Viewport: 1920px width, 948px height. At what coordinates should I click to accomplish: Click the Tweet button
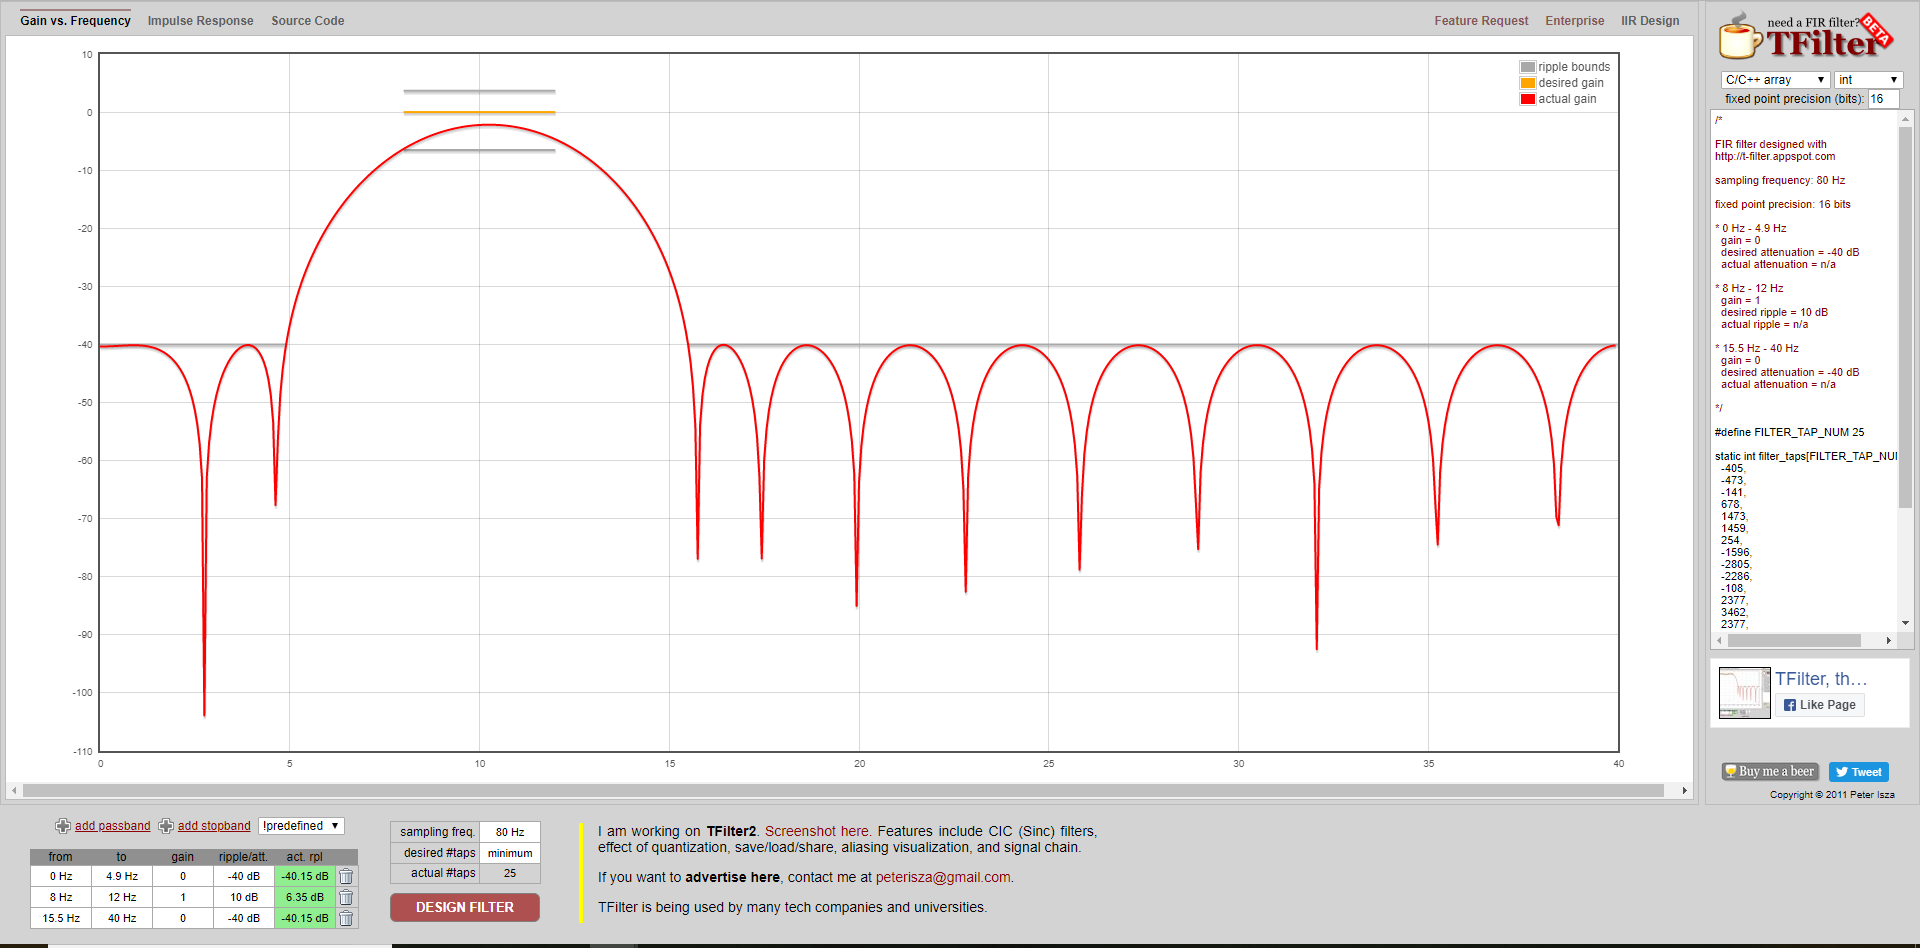tap(1859, 772)
